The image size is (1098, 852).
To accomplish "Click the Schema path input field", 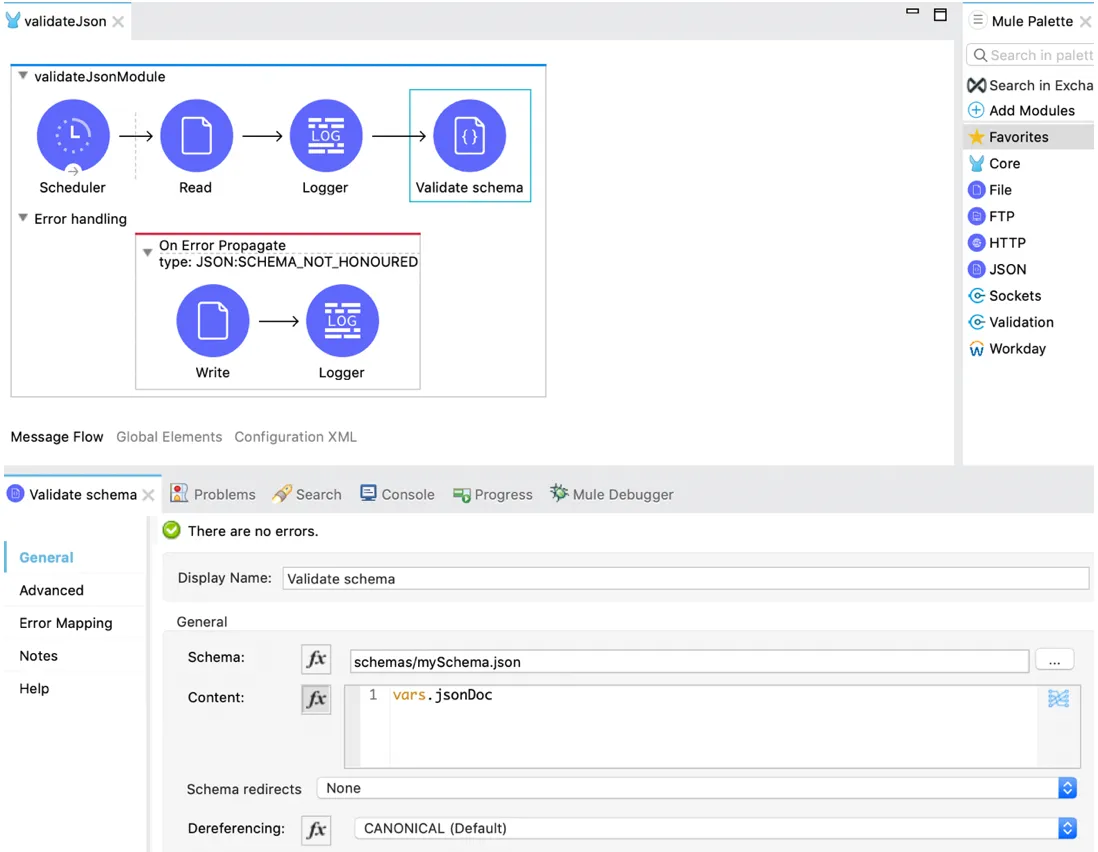I will [x=689, y=662].
